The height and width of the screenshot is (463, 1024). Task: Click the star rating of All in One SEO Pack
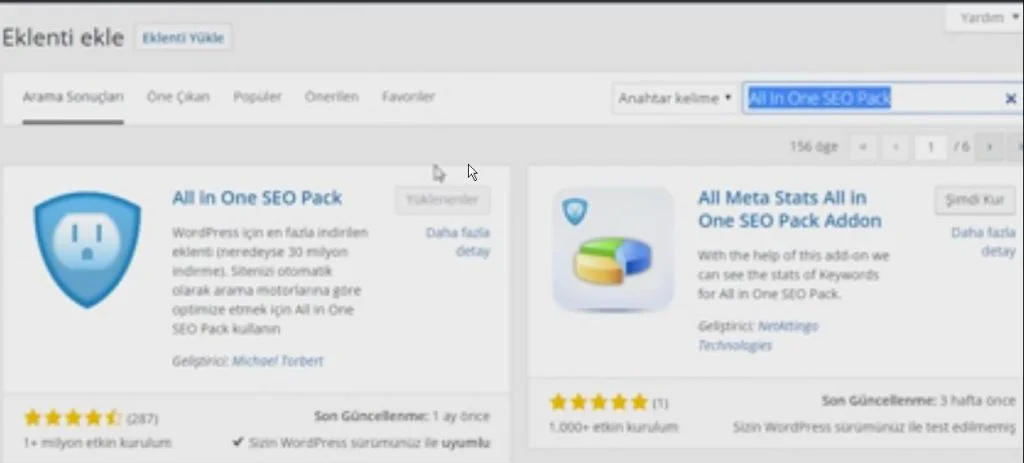coord(72,418)
